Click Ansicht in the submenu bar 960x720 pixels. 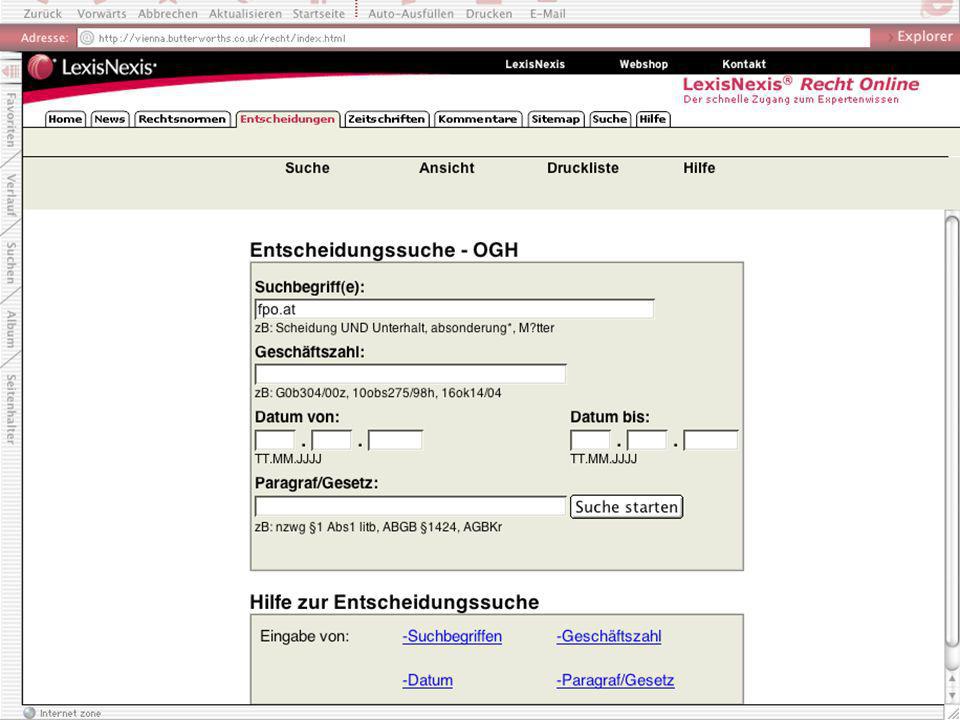tap(446, 168)
